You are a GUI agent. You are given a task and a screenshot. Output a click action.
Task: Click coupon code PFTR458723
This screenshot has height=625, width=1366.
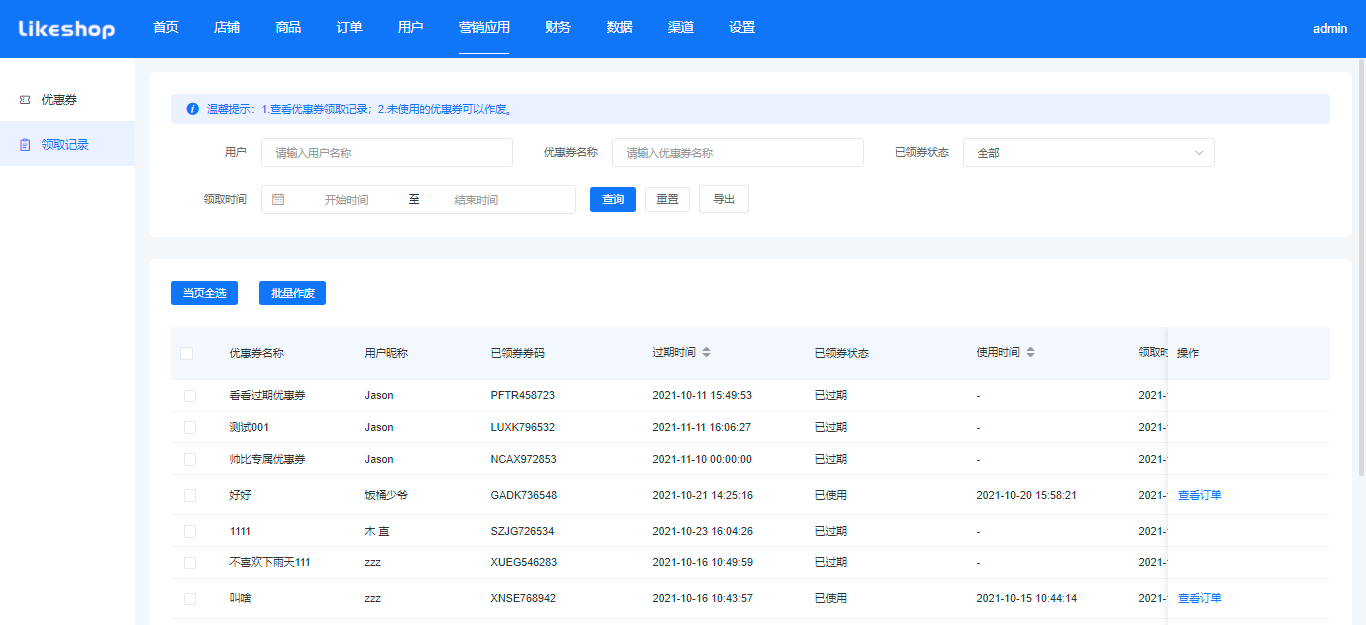click(x=523, y=396)
